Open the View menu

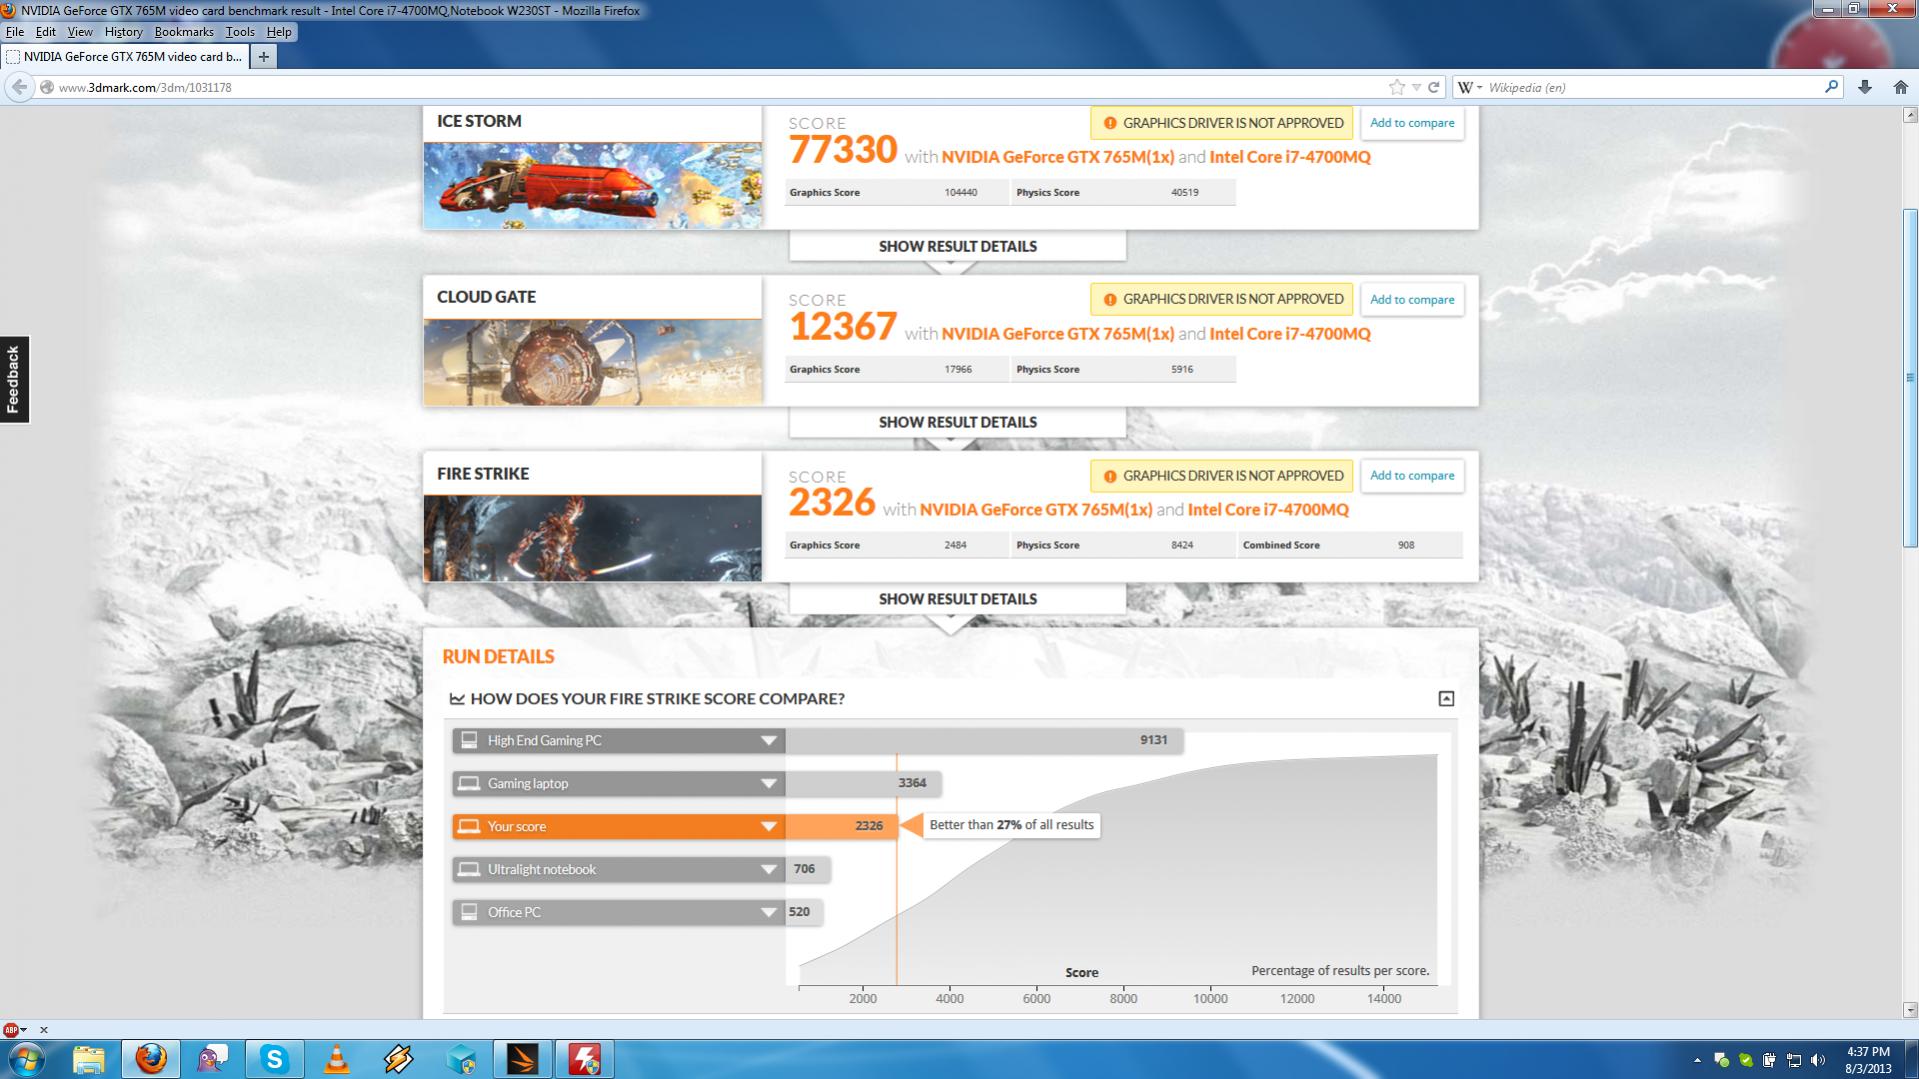click(80, 32)
